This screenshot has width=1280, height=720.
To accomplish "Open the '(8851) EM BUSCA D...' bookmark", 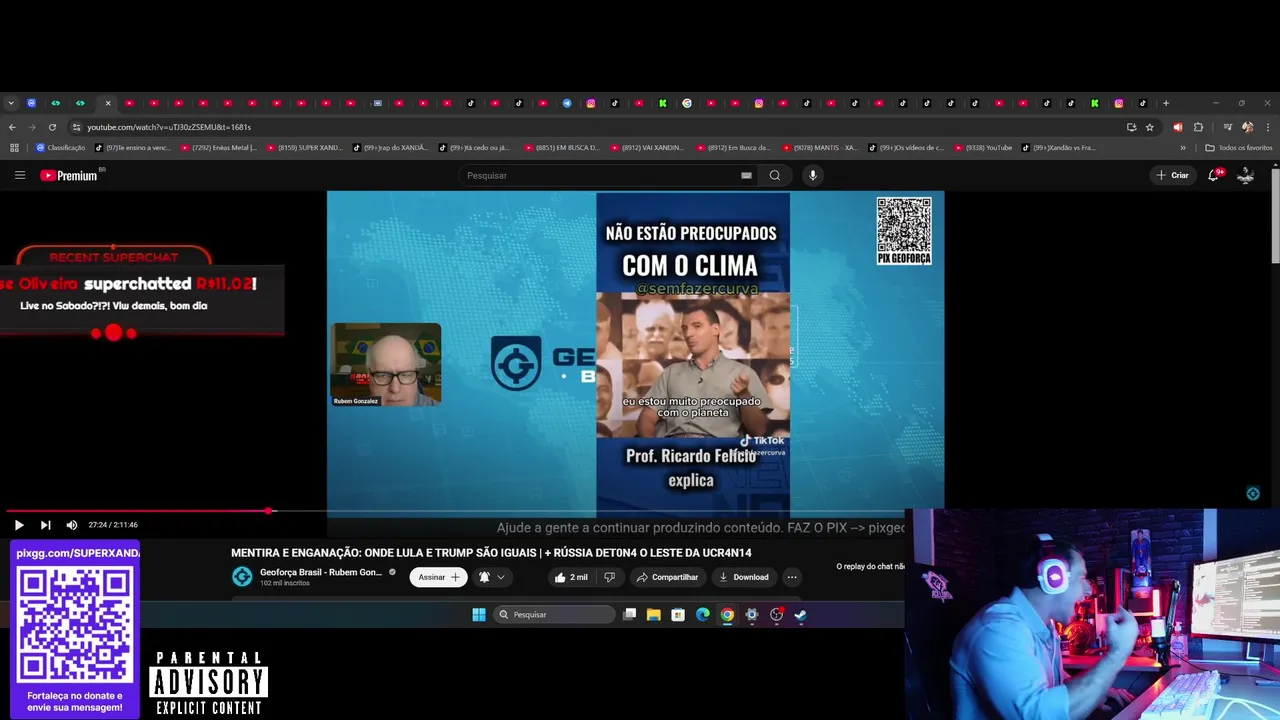I will click(562, 148).
